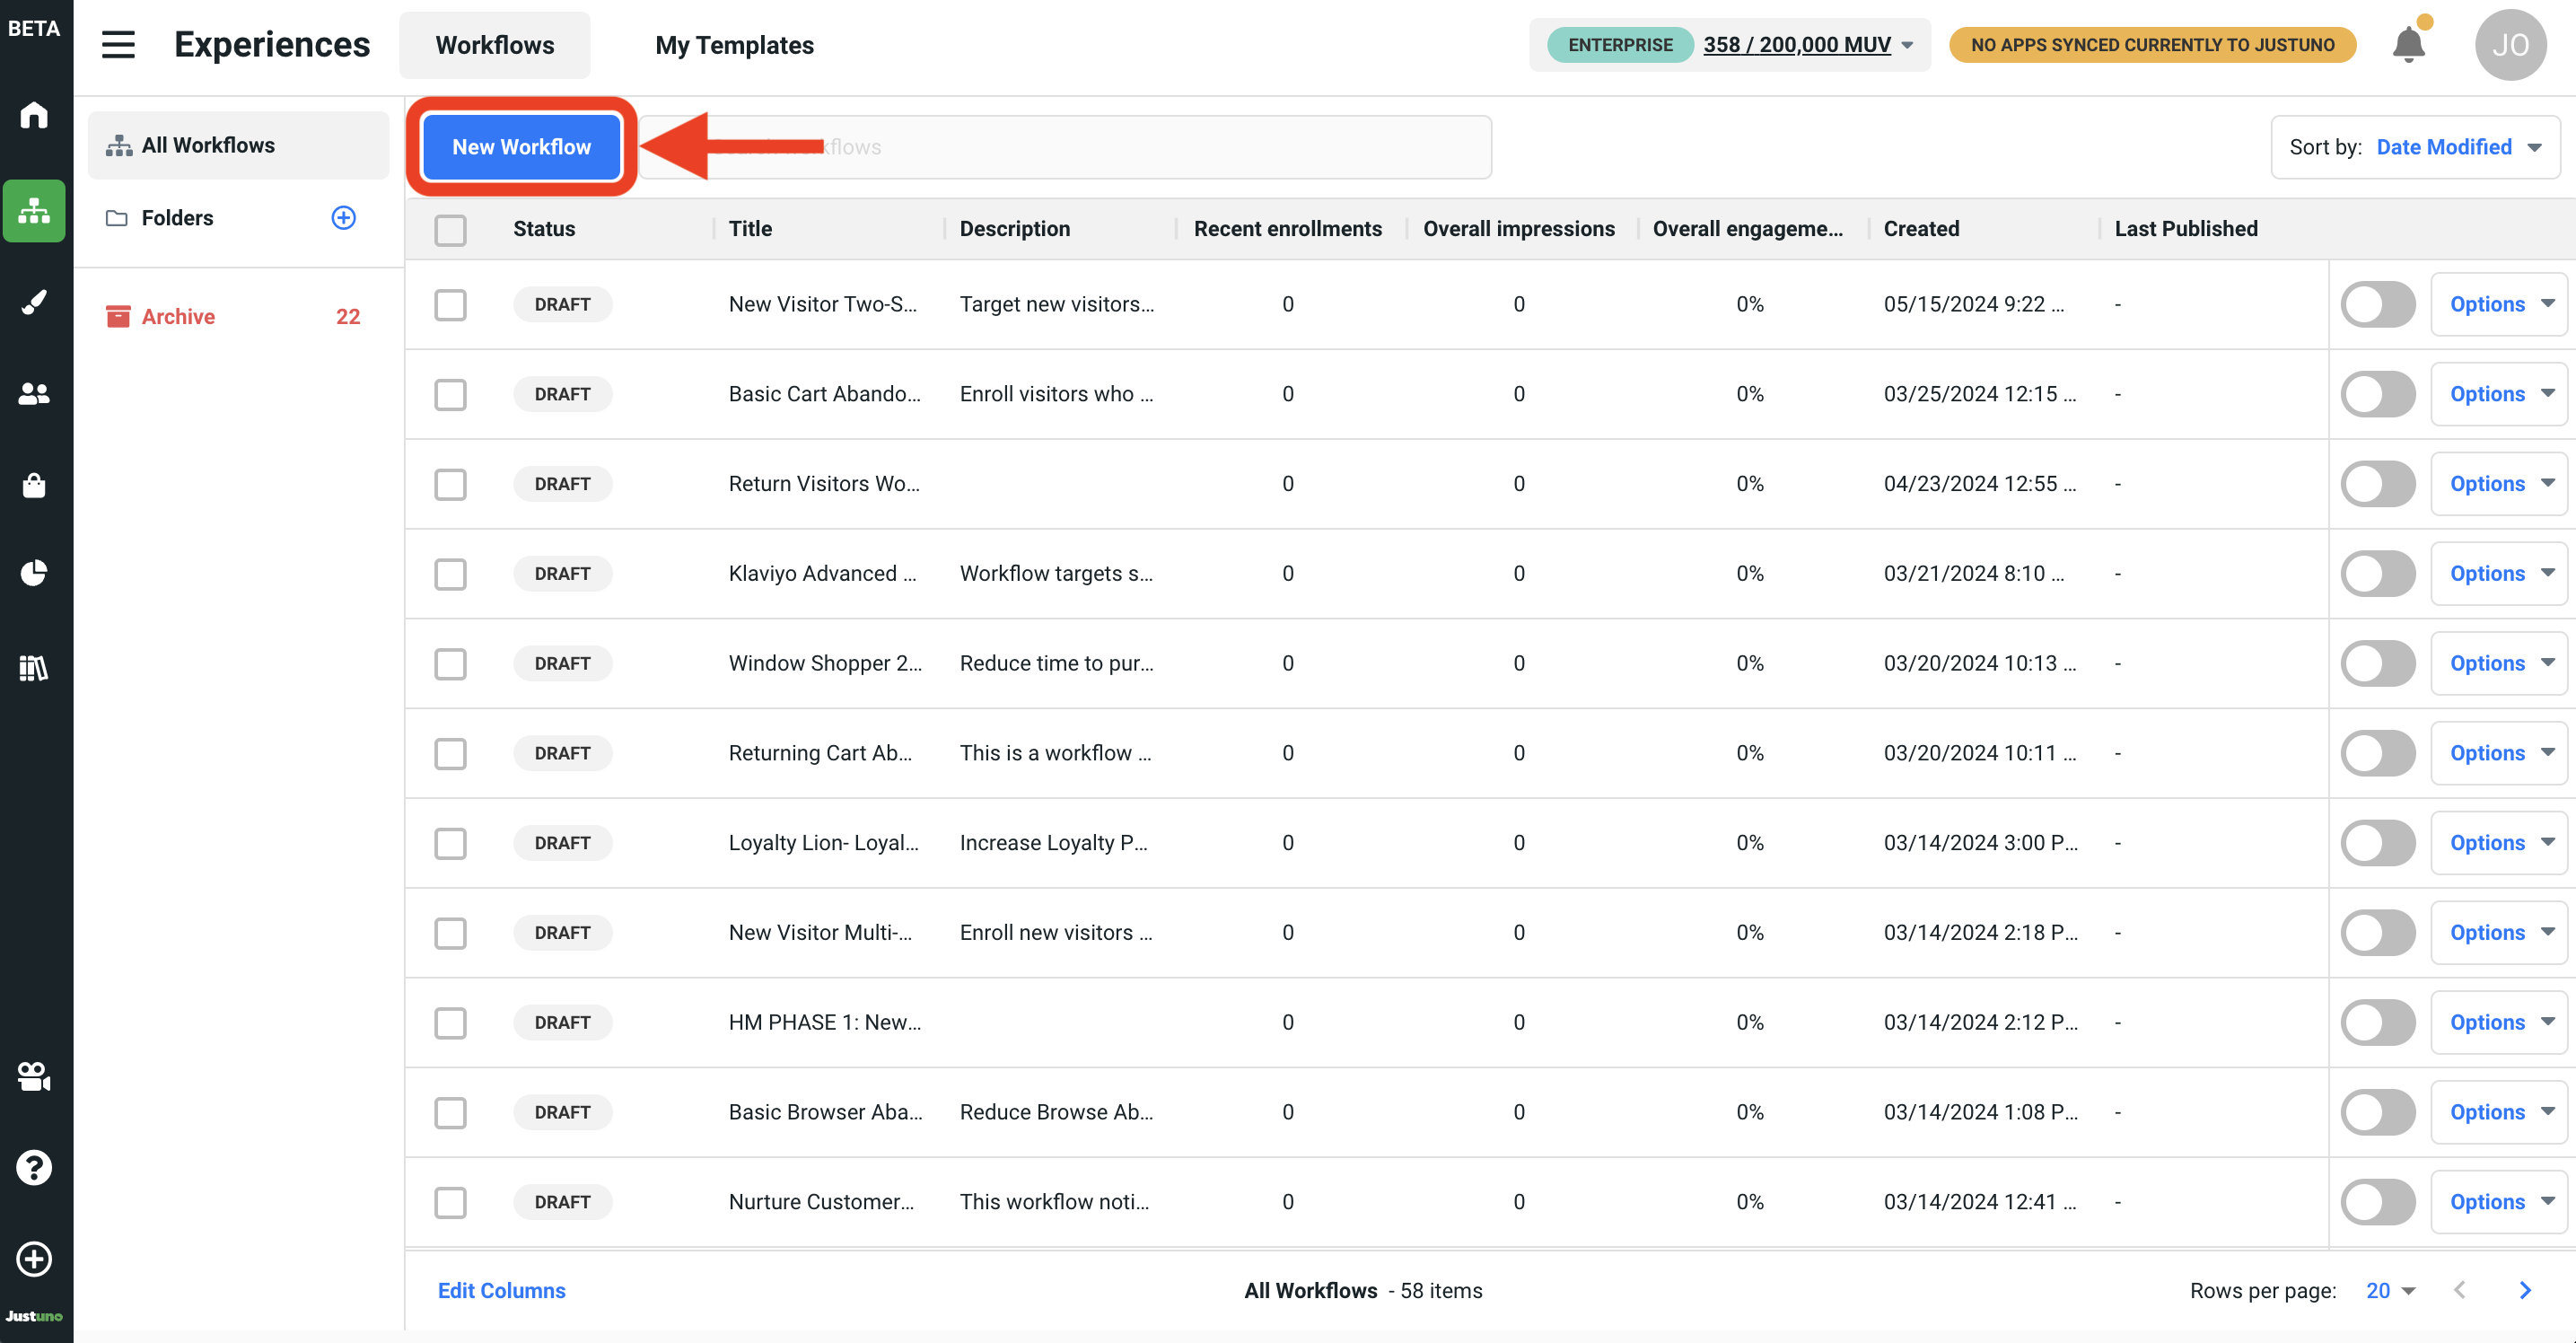Screen dimensions: 2576x1343
Task: Open Options dropdown for Klaviyo Advanced row
Action: click(x=2499, y=574)
